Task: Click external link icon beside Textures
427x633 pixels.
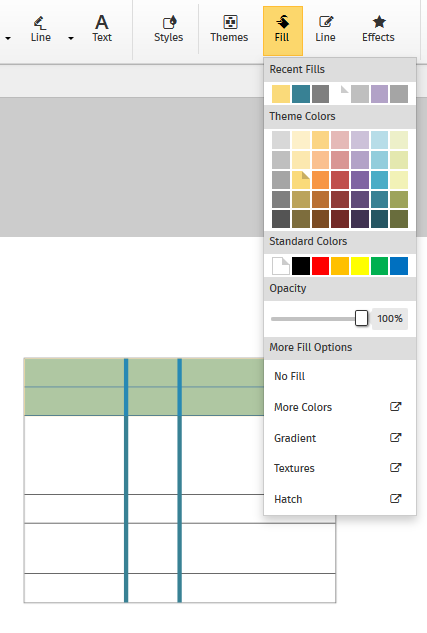Action: [x=396, y=467]
